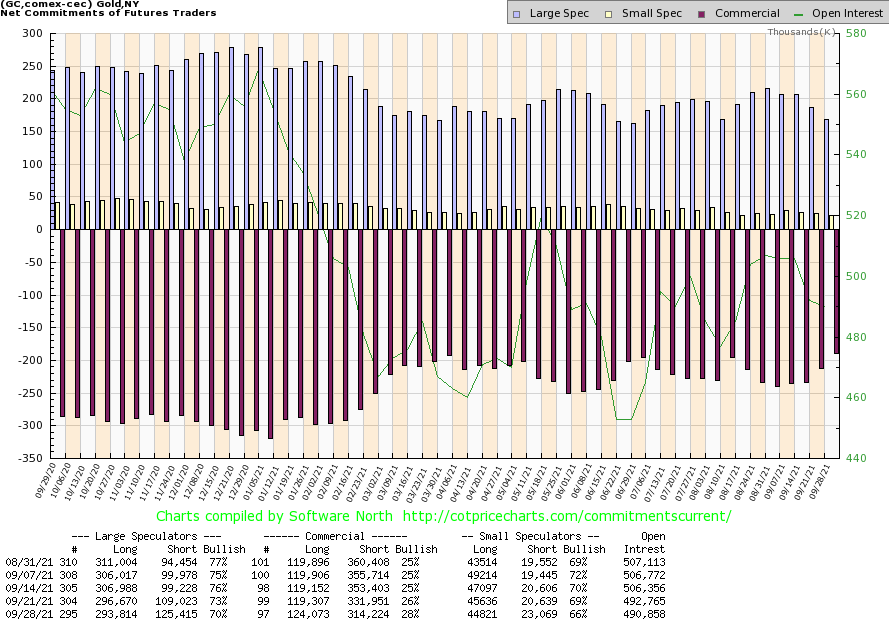Click the Large Spec legend swatch
889x620 pixels.
click(x=515, y=13)
